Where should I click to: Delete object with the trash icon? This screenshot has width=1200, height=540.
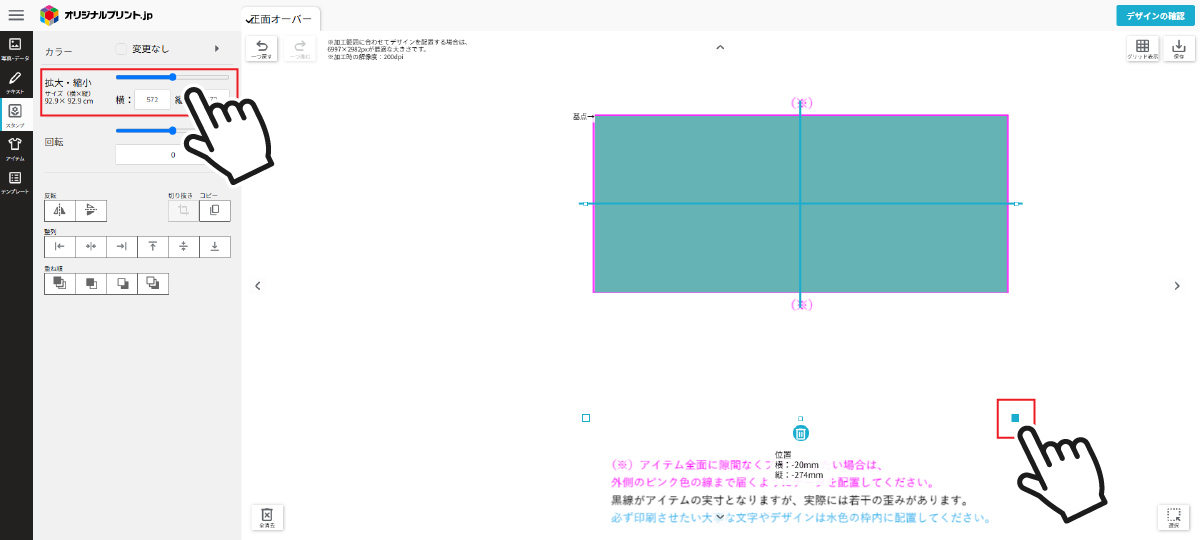click(800, 433)
